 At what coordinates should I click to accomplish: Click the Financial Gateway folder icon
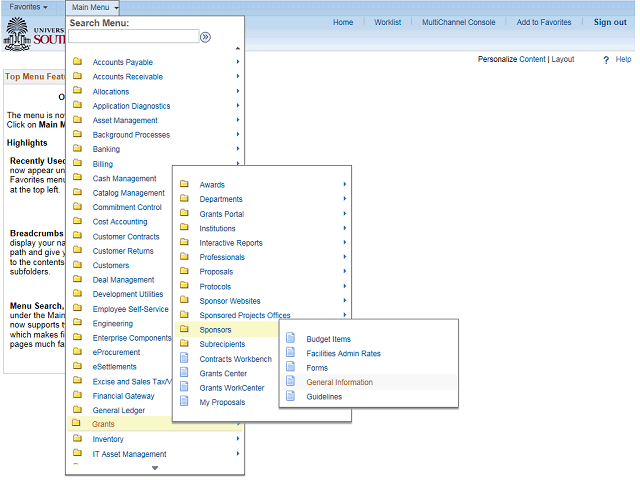[x=78, y=395]
